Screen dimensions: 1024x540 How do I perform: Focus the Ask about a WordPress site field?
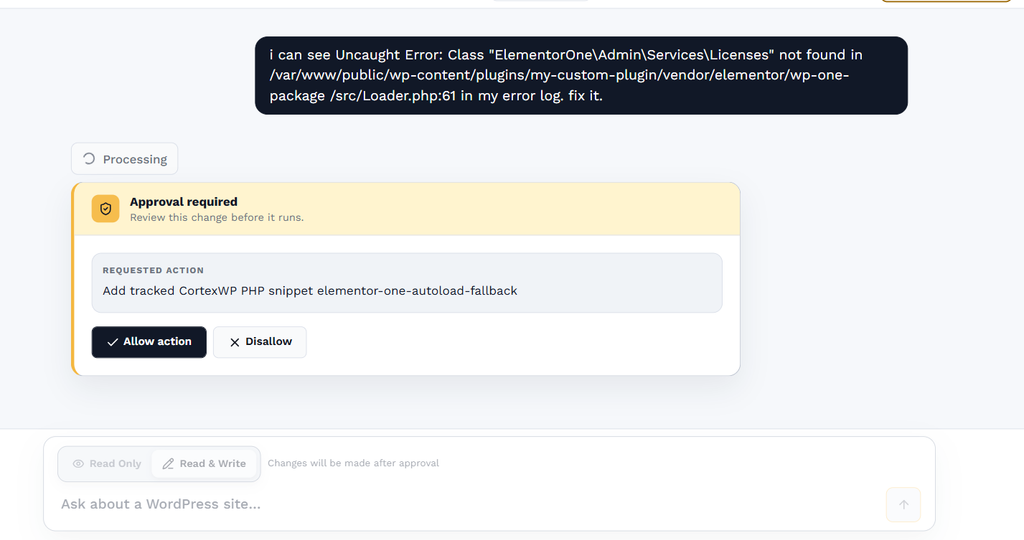click(x=470, y=504)
